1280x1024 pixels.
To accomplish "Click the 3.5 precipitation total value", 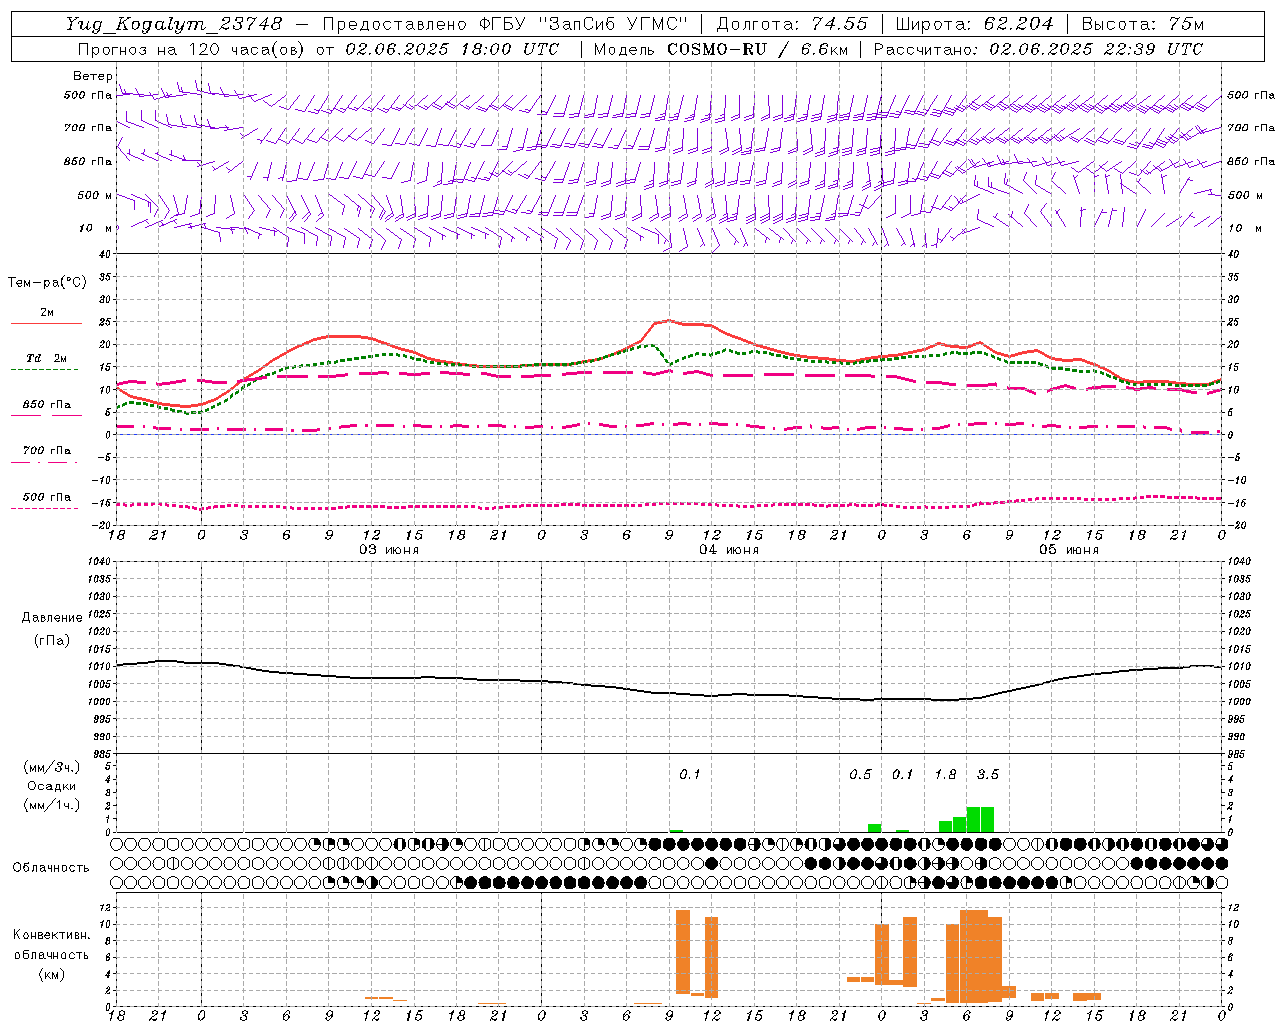I will [987, 775].
